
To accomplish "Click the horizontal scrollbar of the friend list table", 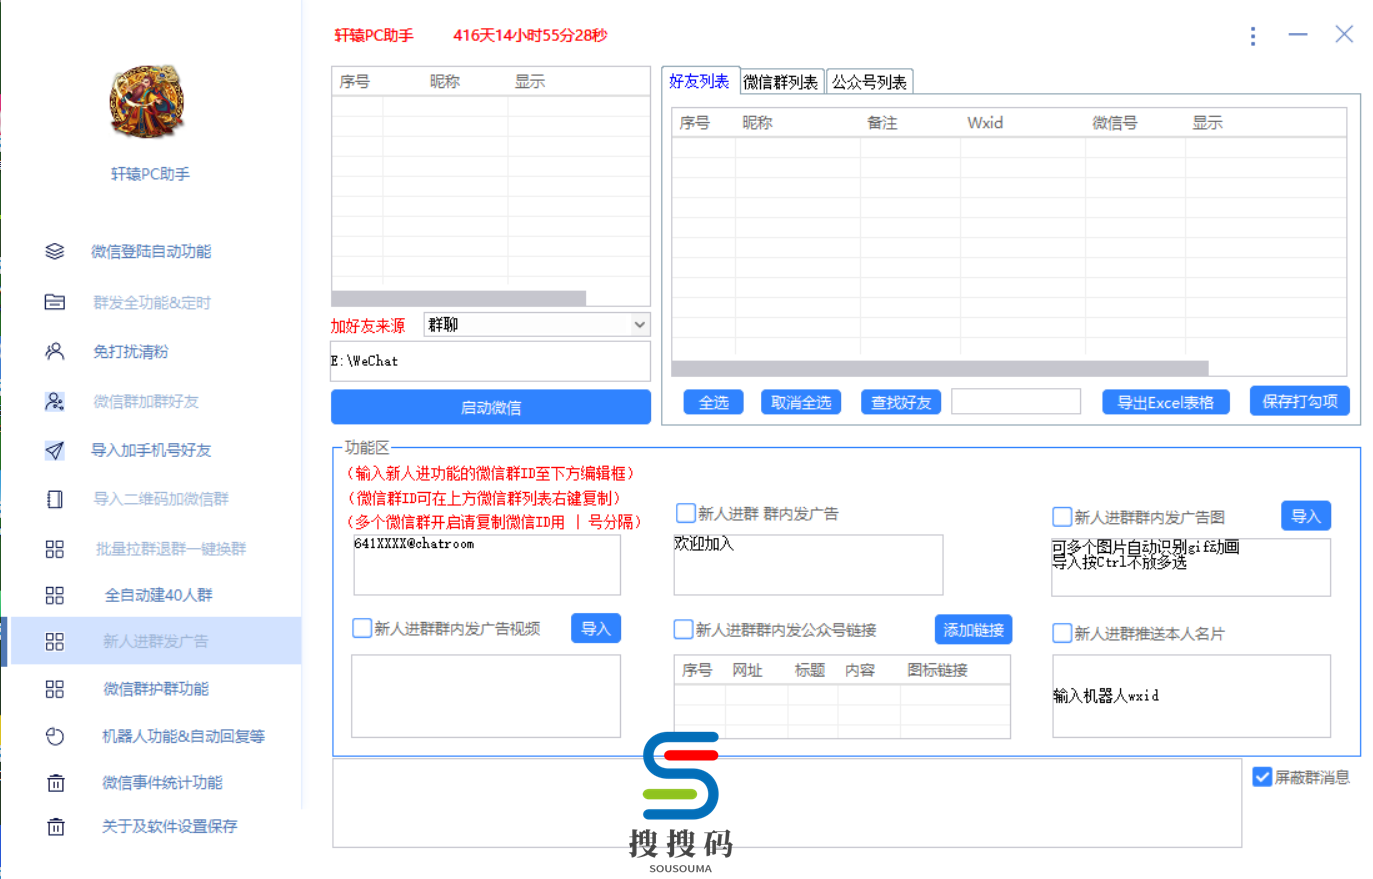I will pos(940,368).
